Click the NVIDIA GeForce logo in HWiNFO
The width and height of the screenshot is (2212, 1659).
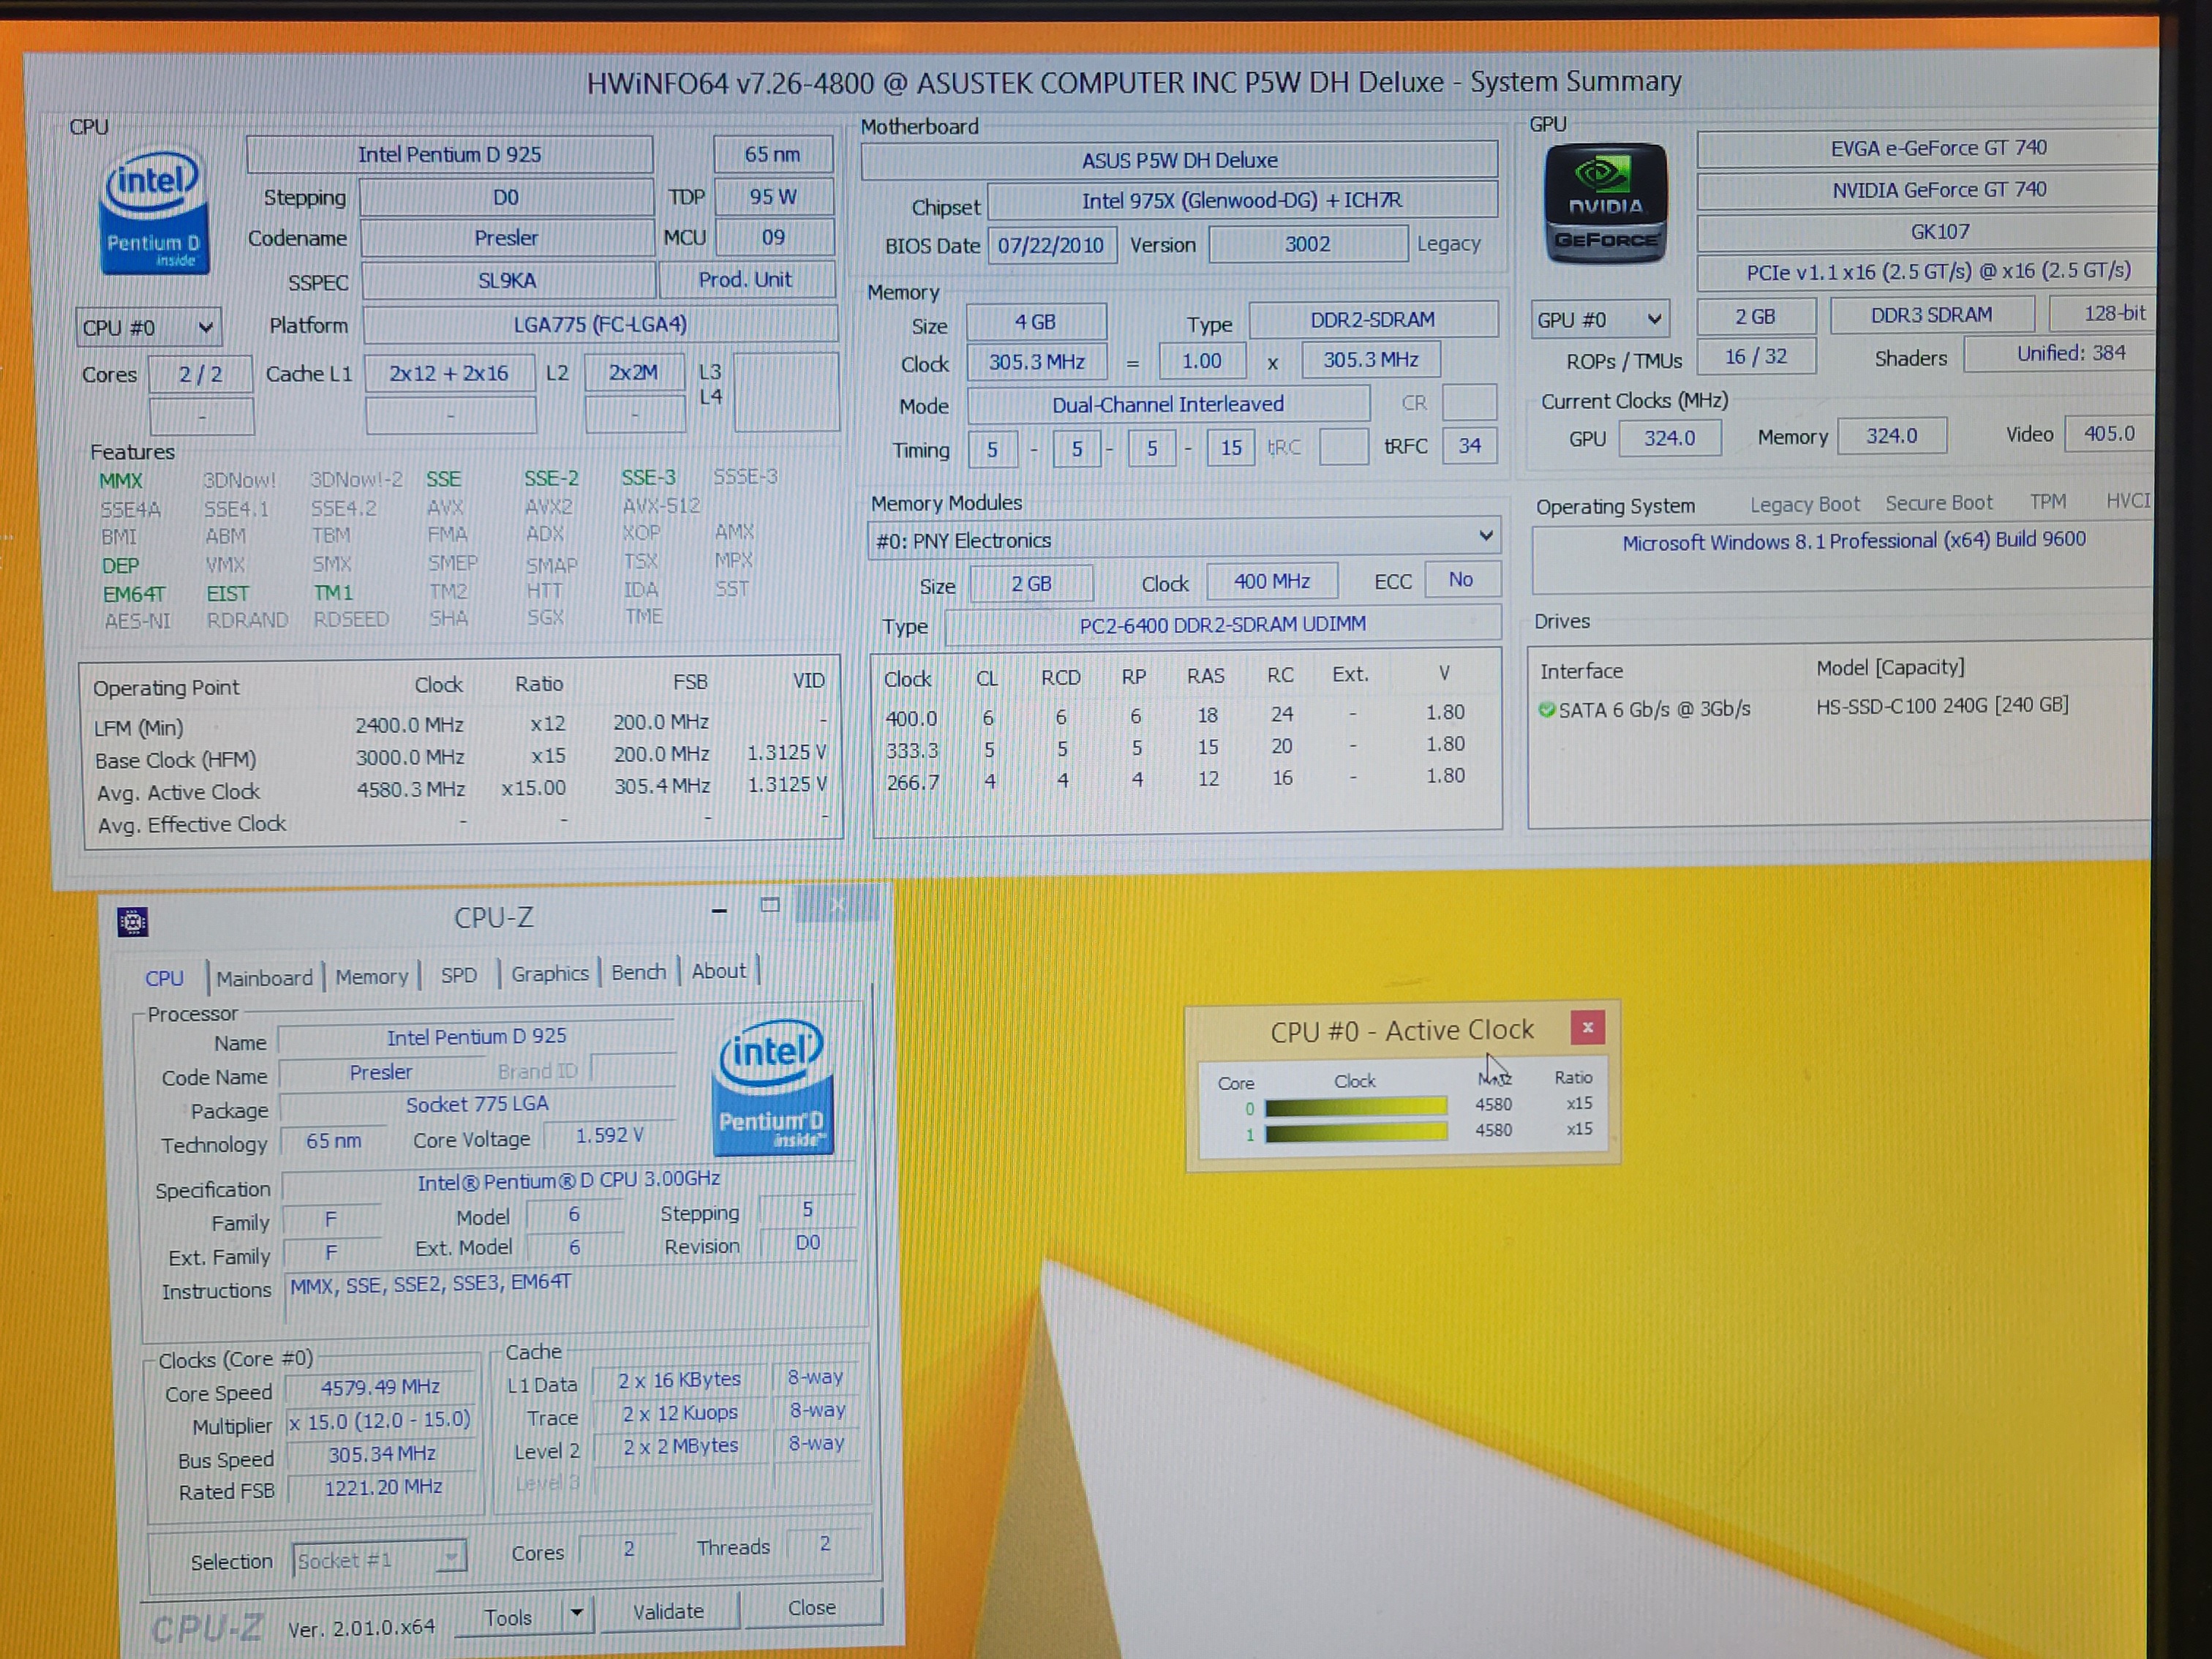[1605, 203]
